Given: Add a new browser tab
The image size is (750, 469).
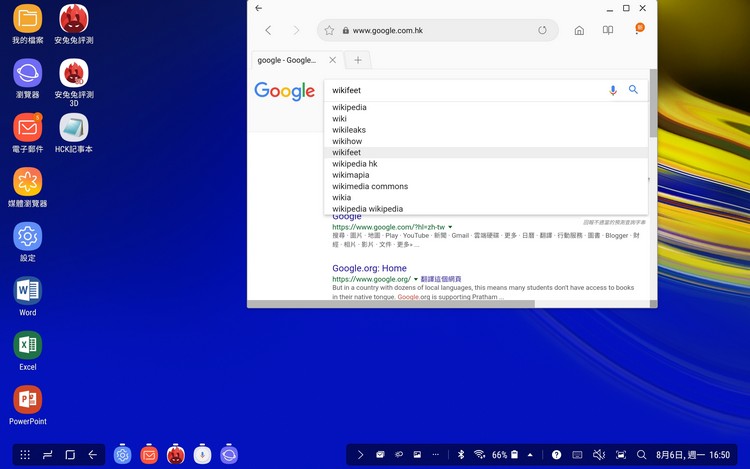Looking at the screenshot, I should click(357, 60).
